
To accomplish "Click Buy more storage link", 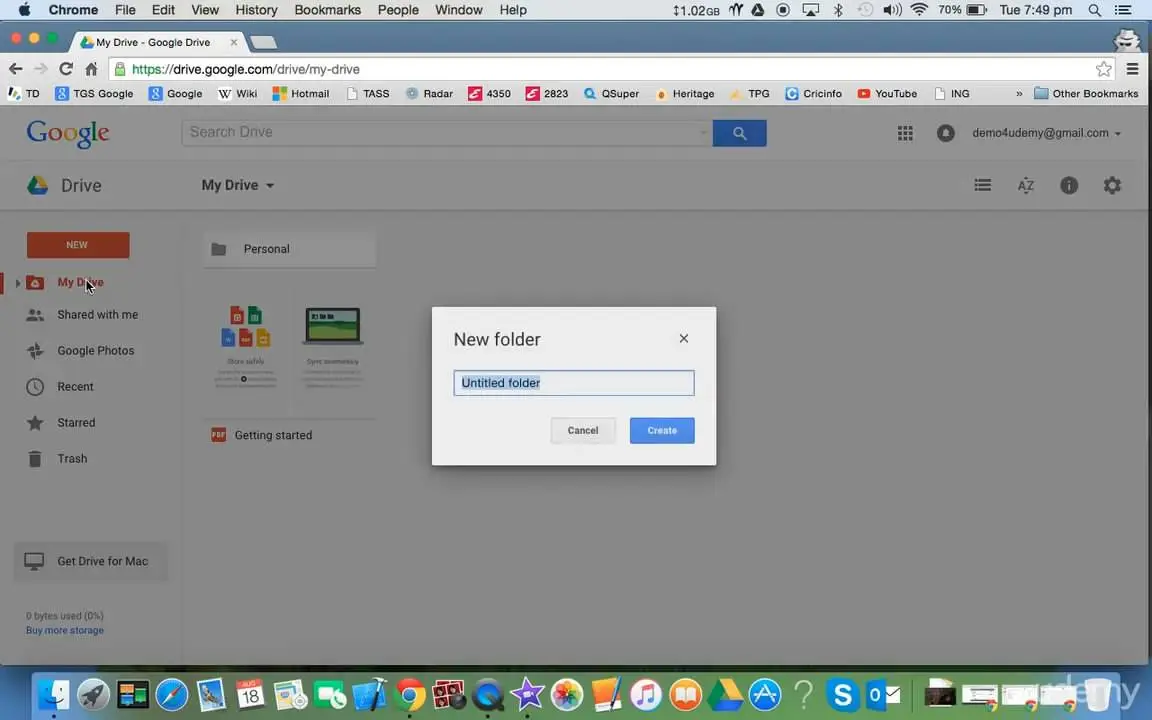I will tap(65, 630).
